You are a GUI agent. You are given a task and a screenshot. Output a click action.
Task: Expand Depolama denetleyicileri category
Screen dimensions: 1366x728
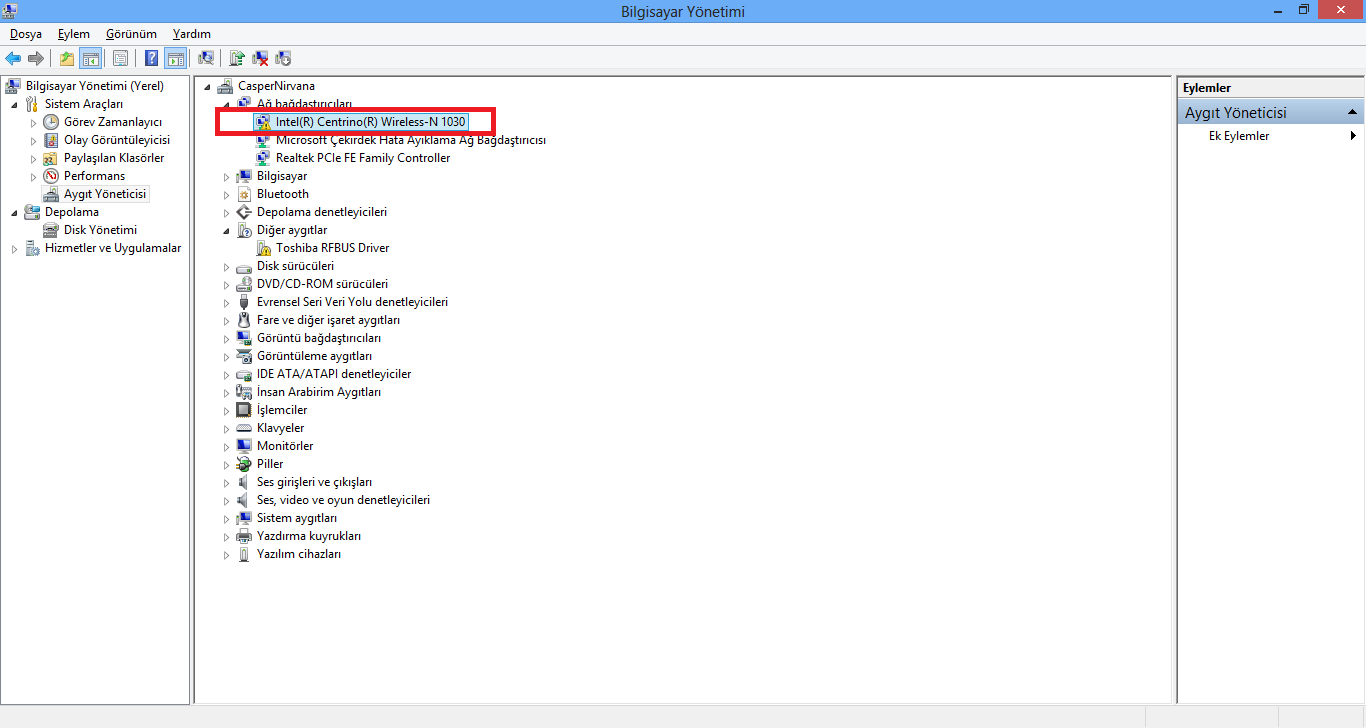pos(226,212)
